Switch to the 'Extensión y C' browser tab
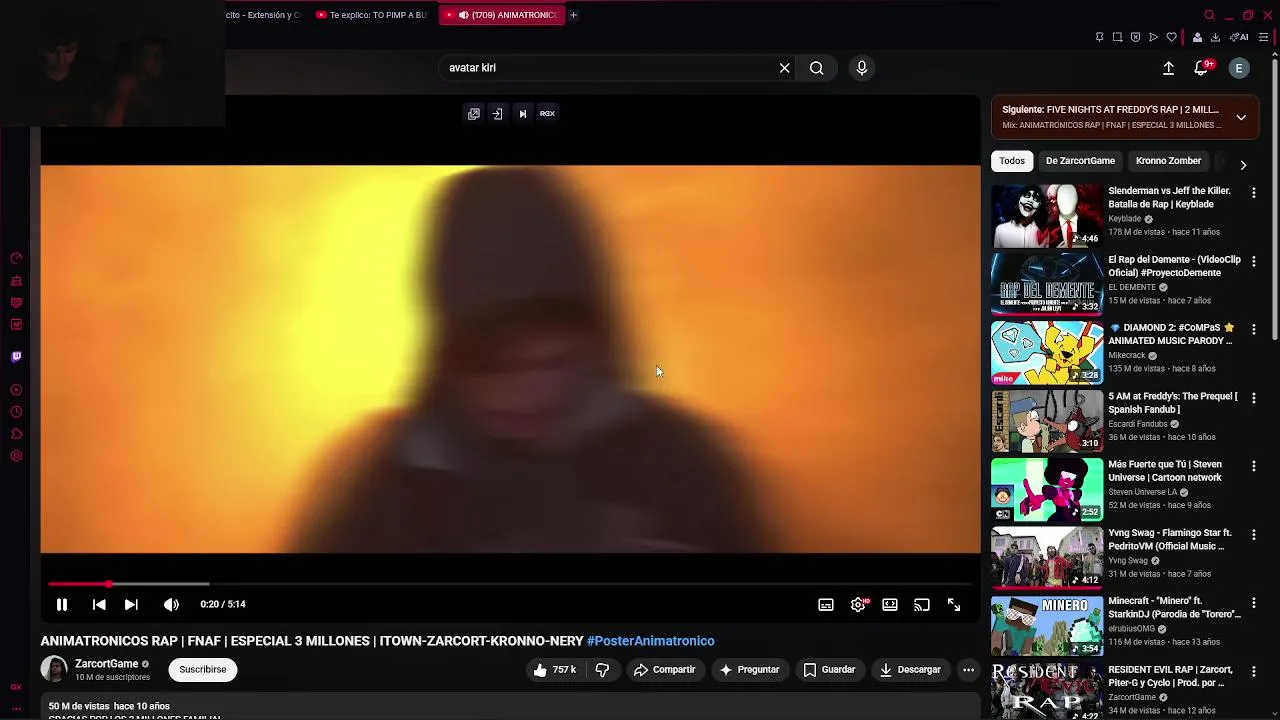The height and width of the screenshot is (720, 1280). [262, 15]
